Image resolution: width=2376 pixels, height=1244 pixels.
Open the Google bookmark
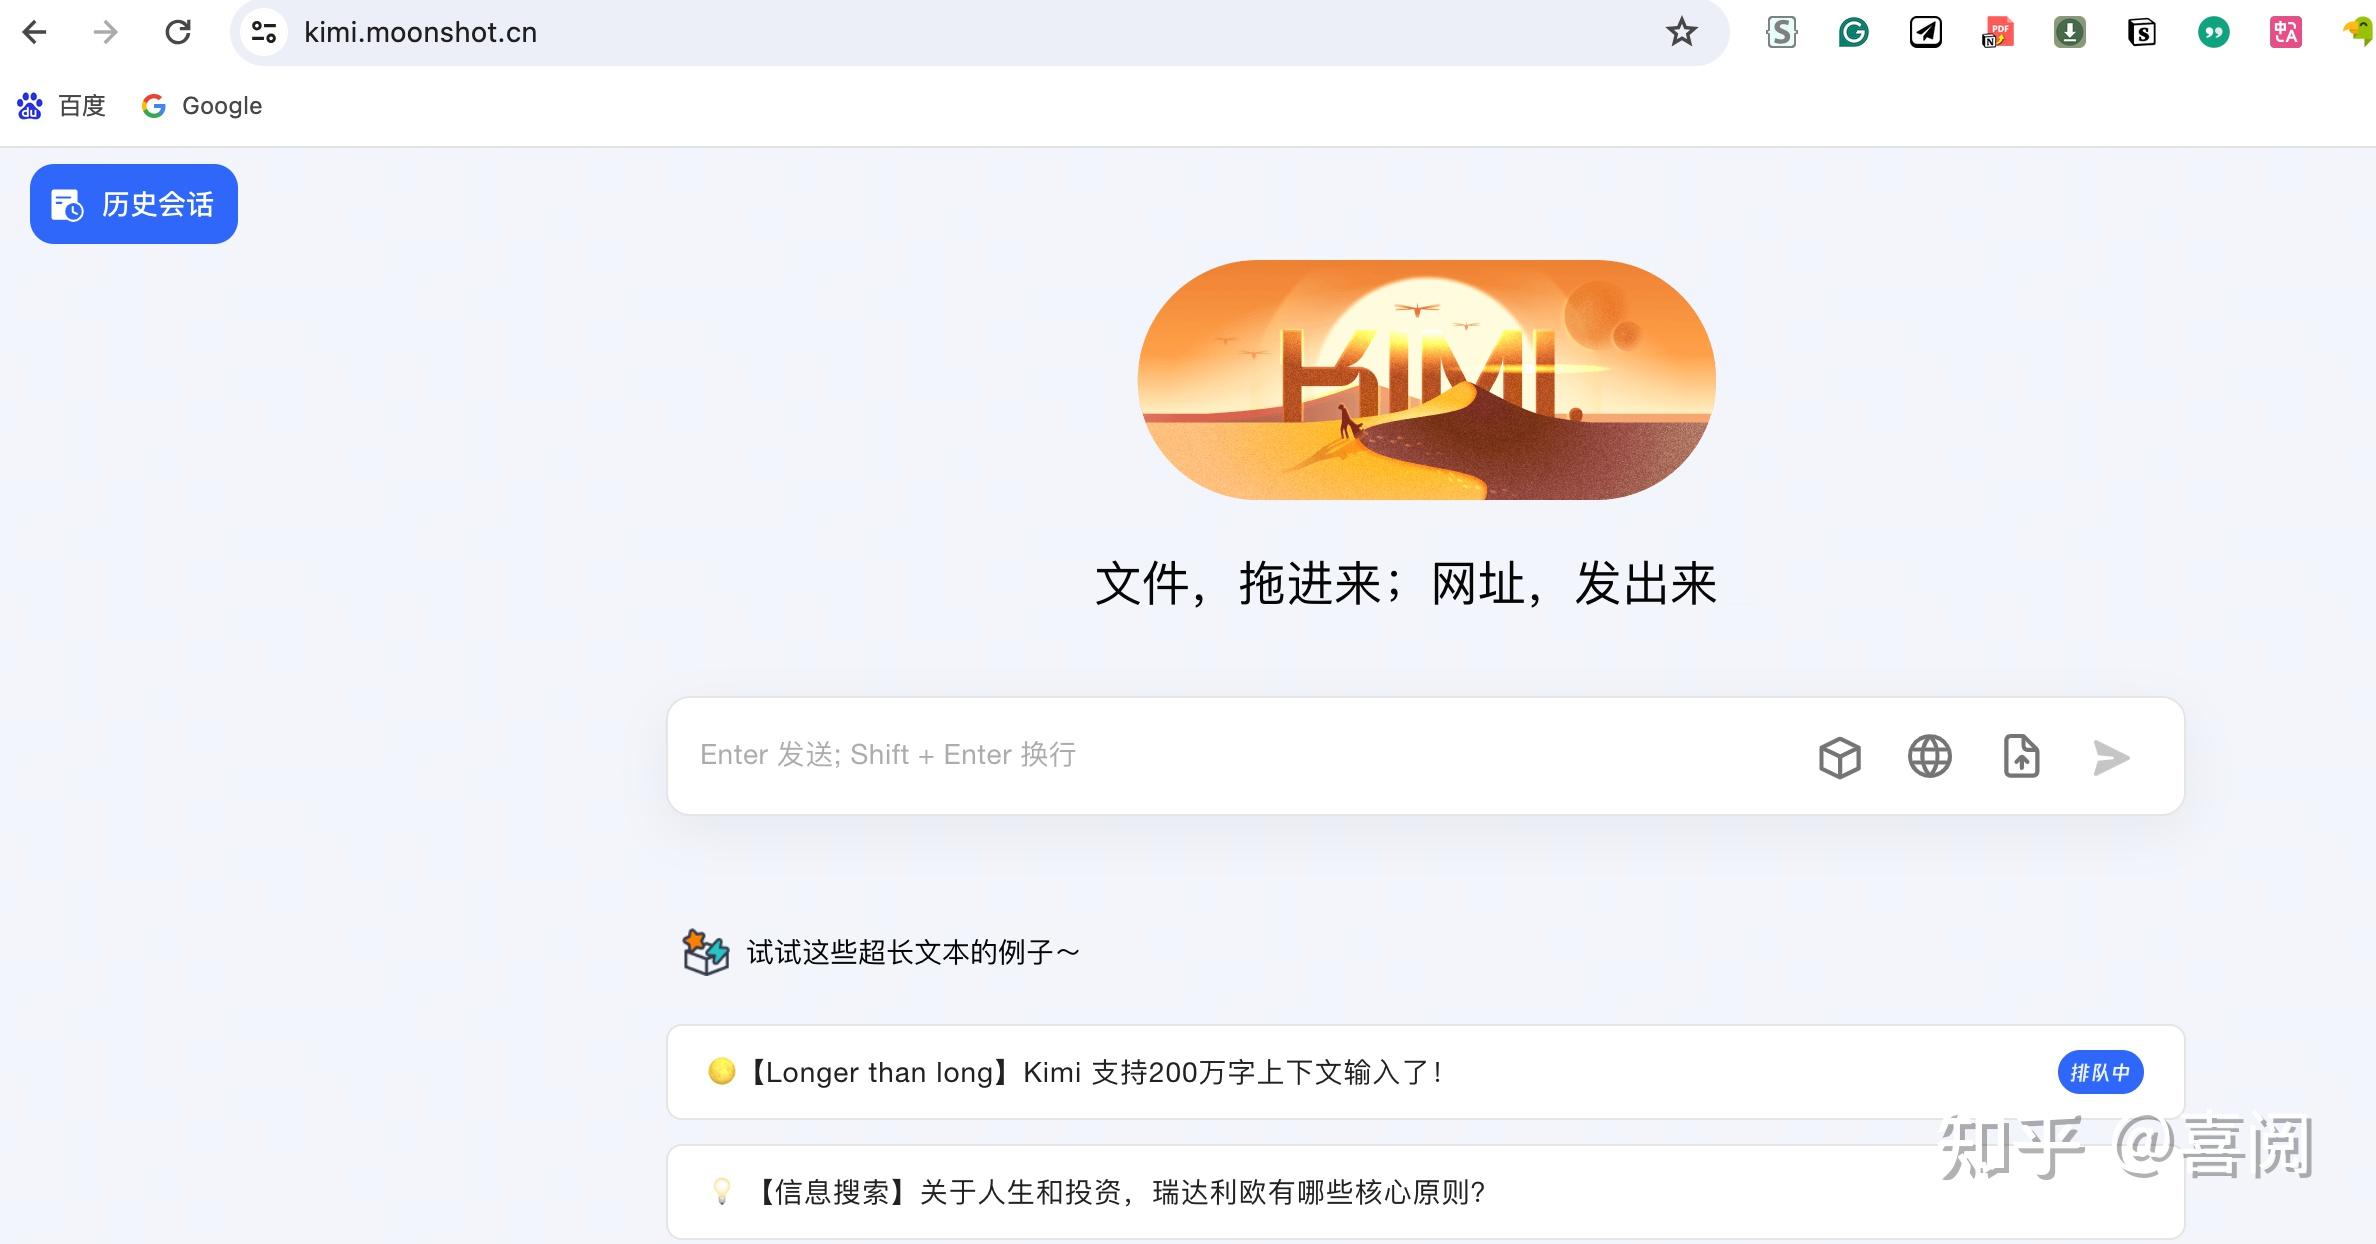[x=202, y=106]
